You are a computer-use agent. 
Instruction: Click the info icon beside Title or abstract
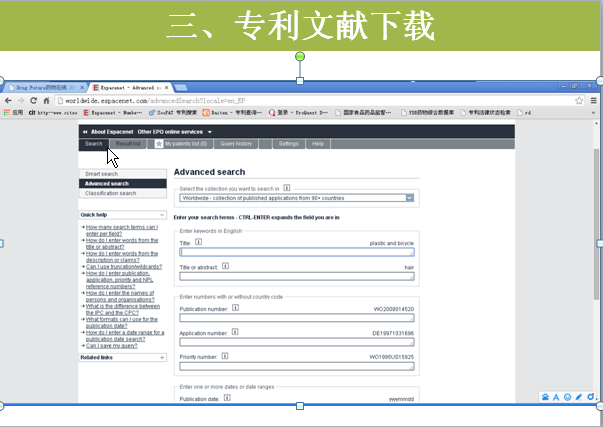(225, 266)
